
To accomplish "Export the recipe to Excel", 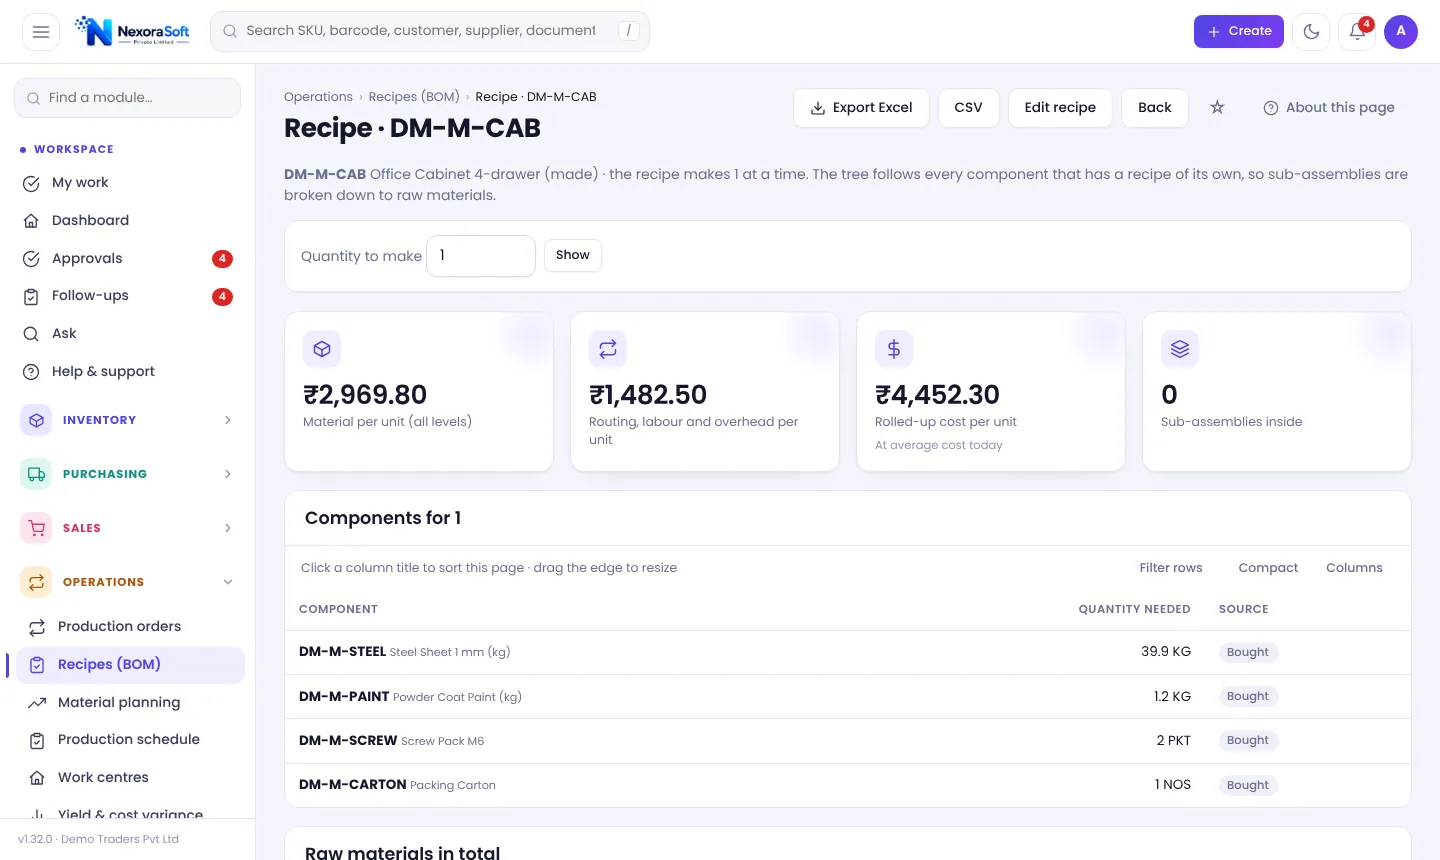I will 861,108.
